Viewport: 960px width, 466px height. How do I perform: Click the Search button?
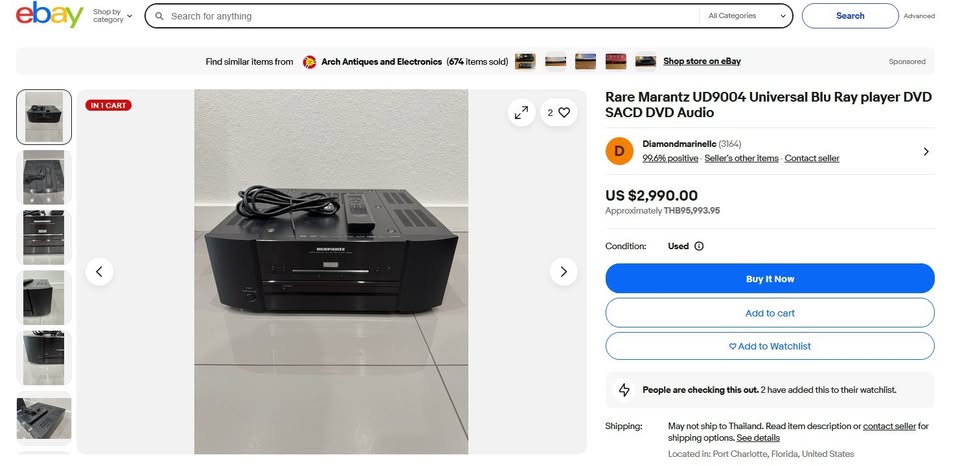[850, 16]
